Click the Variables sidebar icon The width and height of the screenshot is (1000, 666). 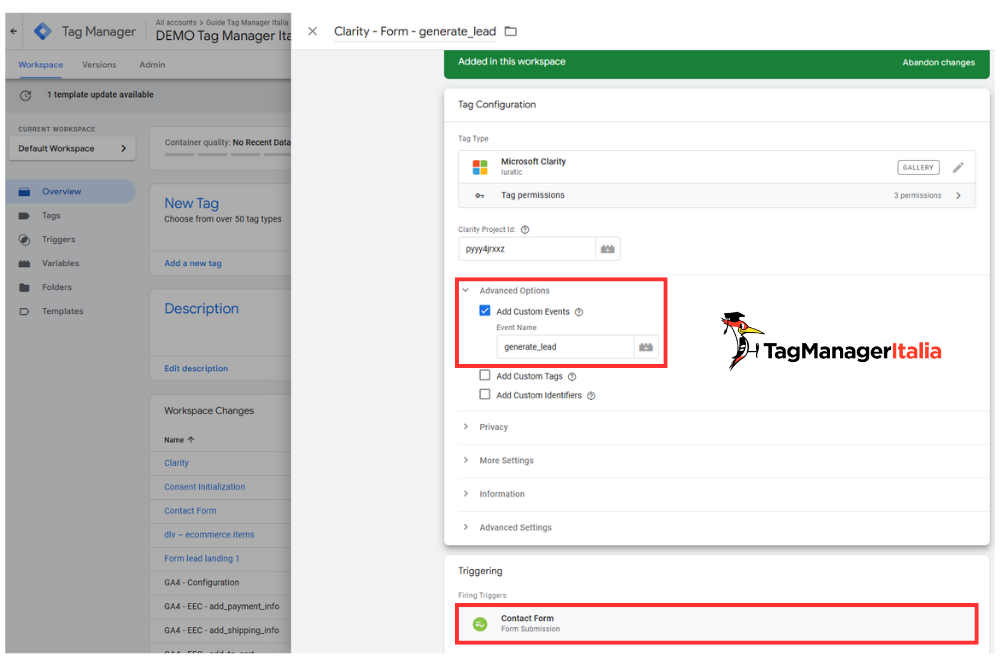(x=24, y=263)
